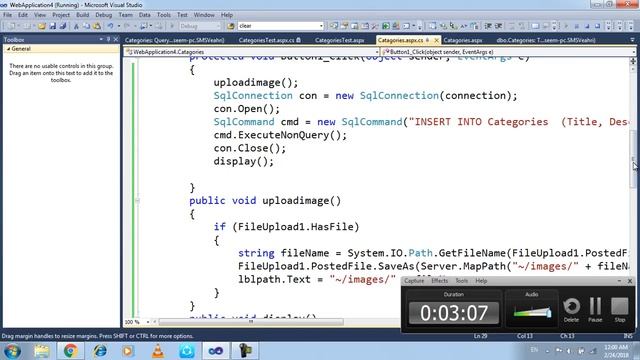The image size is (640, 360).
Task: Switch to the CategoriesTest.aspx.cs tab
Action: 269,40
